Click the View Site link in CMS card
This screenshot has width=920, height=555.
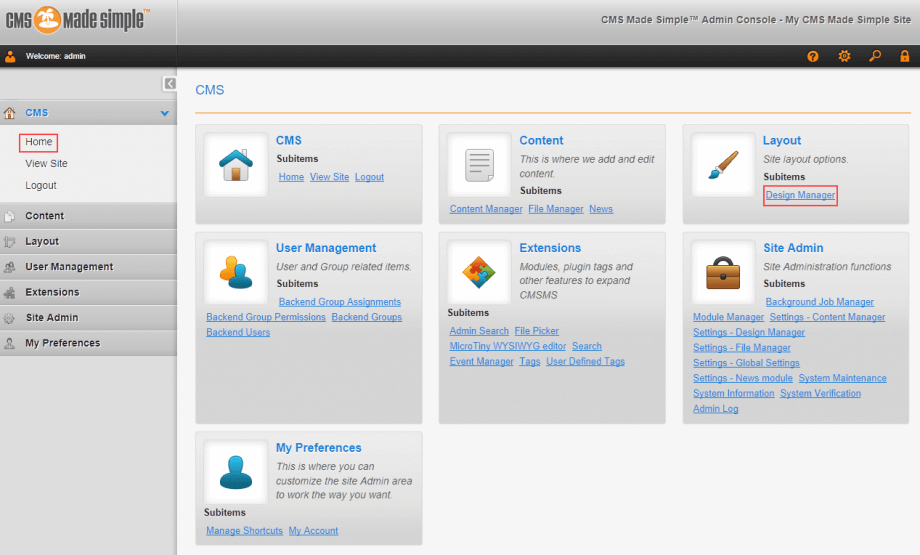click(329, 177)
